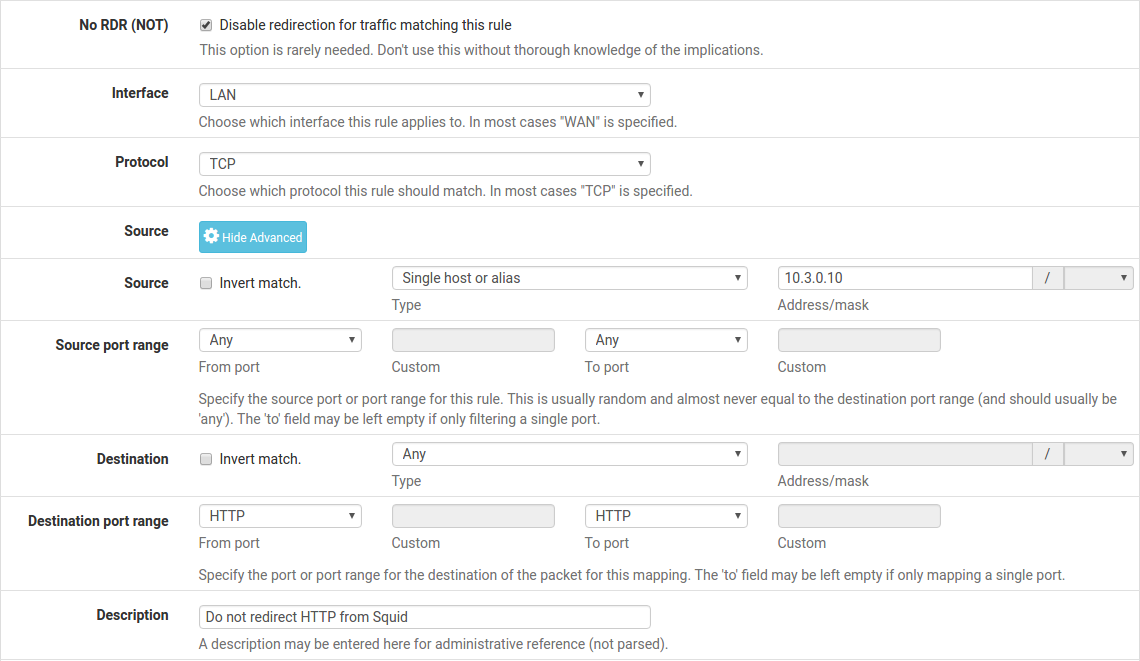Open the Protocol dropdown showing TCP
1140x661 pixels.
tap(424, 164)
